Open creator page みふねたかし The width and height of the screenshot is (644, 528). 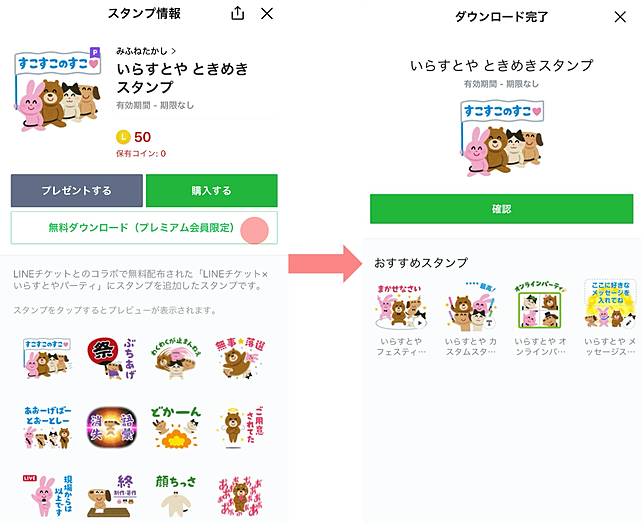tap(146, 51)
